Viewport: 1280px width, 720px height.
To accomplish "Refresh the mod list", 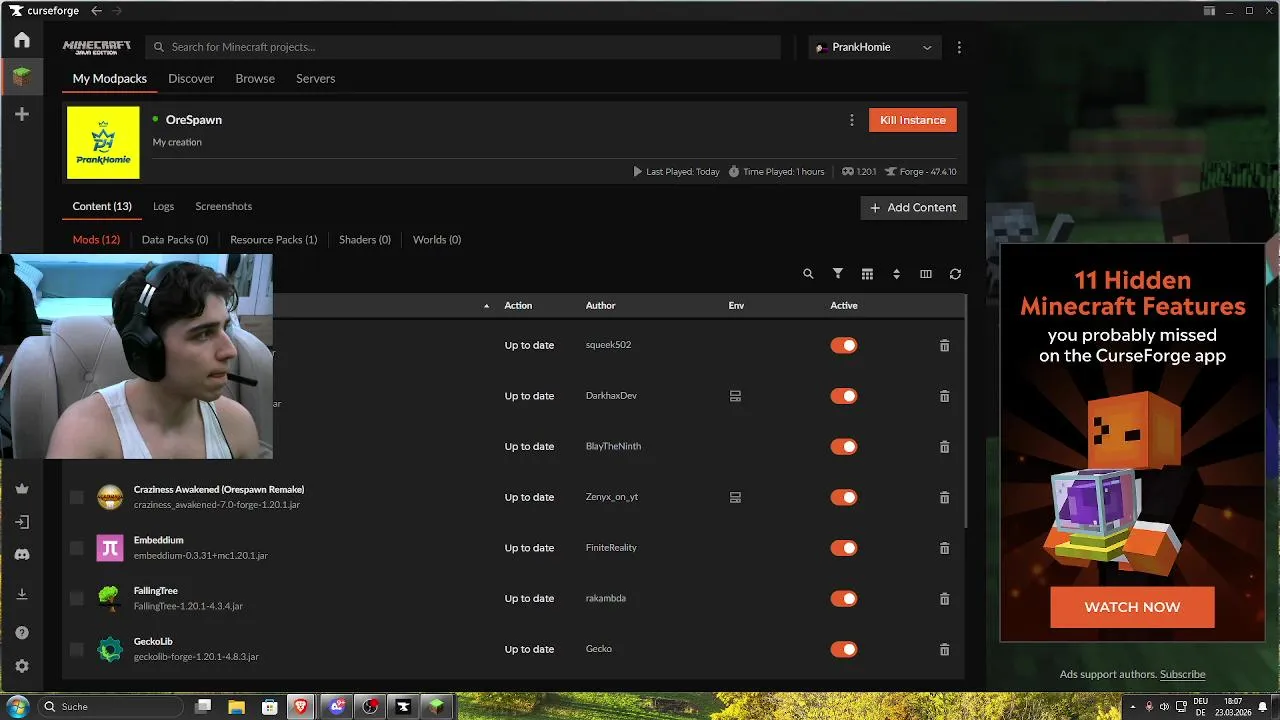I will (x=955, y=274).
